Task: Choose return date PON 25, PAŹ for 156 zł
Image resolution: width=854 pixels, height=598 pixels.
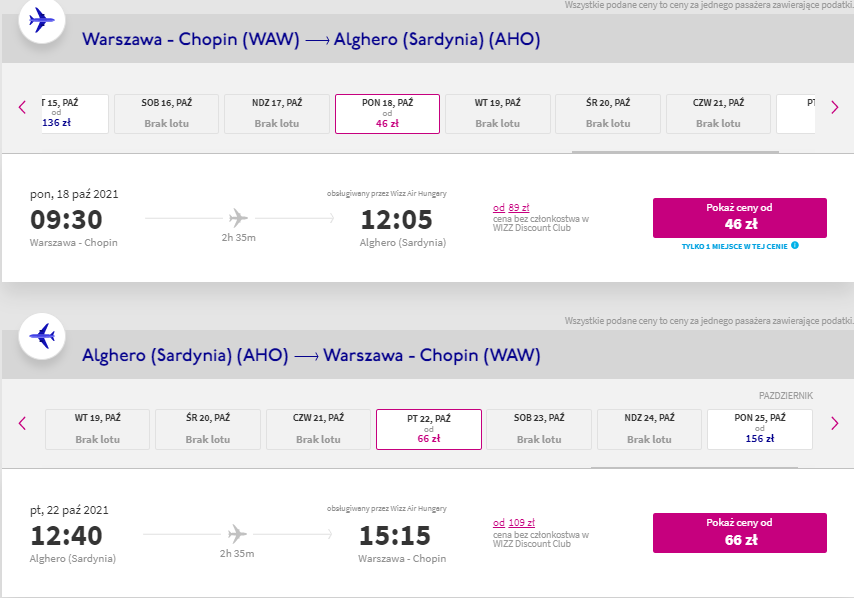Action: [x=760, y=429]
